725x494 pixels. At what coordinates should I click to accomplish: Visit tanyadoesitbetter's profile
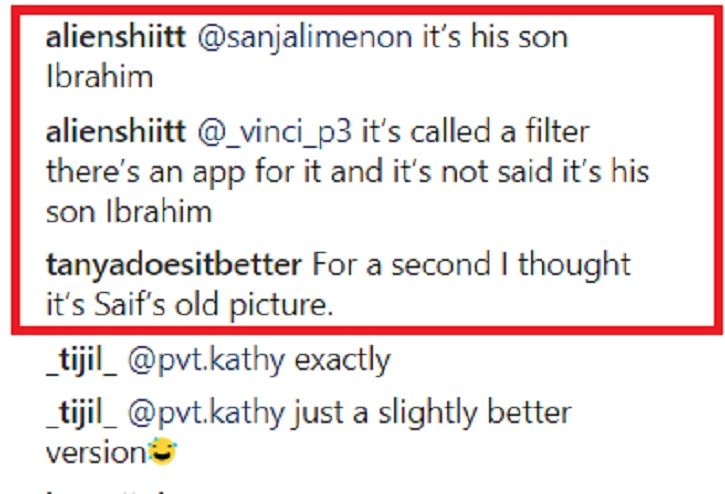(x=173, y=266)
